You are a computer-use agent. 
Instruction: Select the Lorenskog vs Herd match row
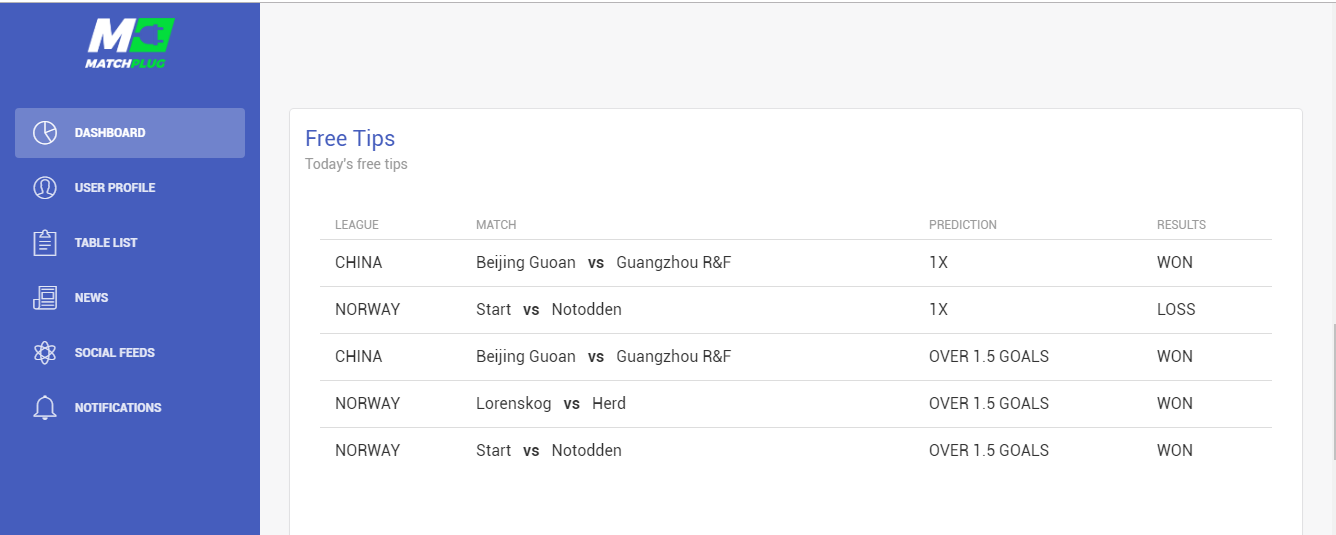(550, 404)
